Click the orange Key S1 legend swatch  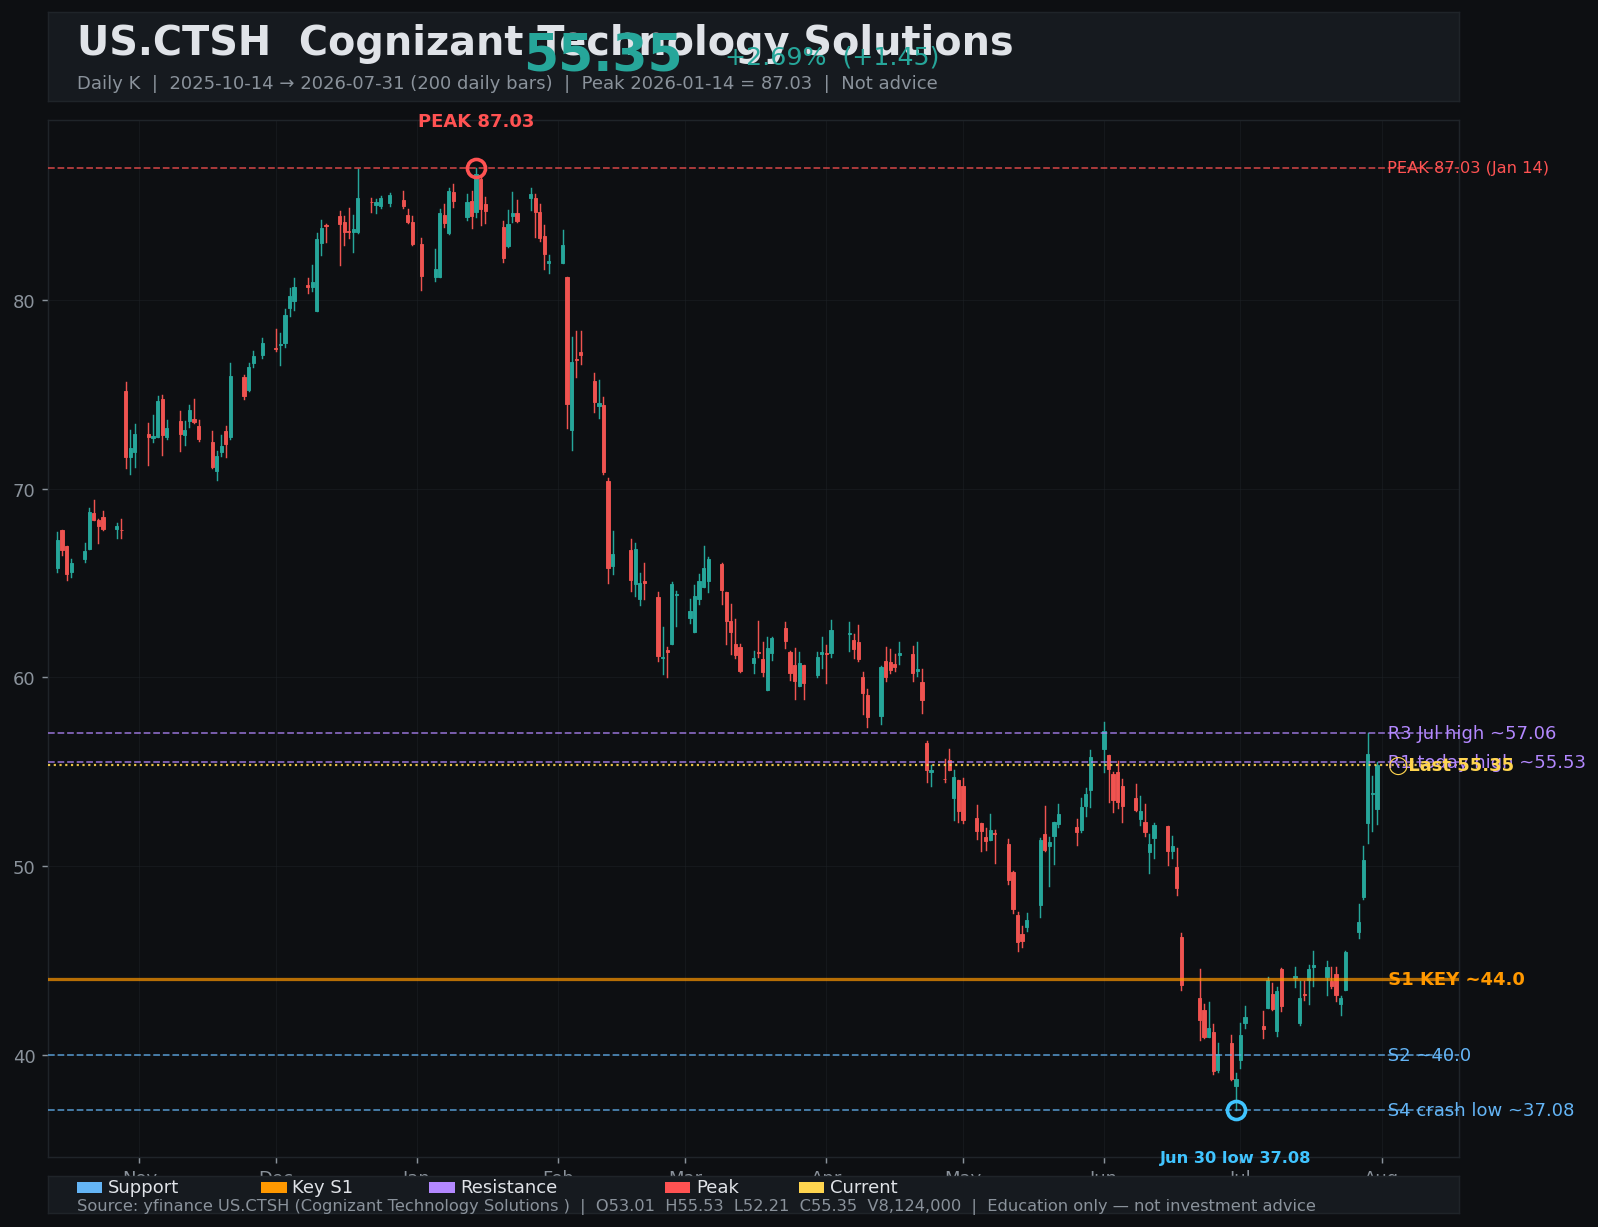point(273,1187)
